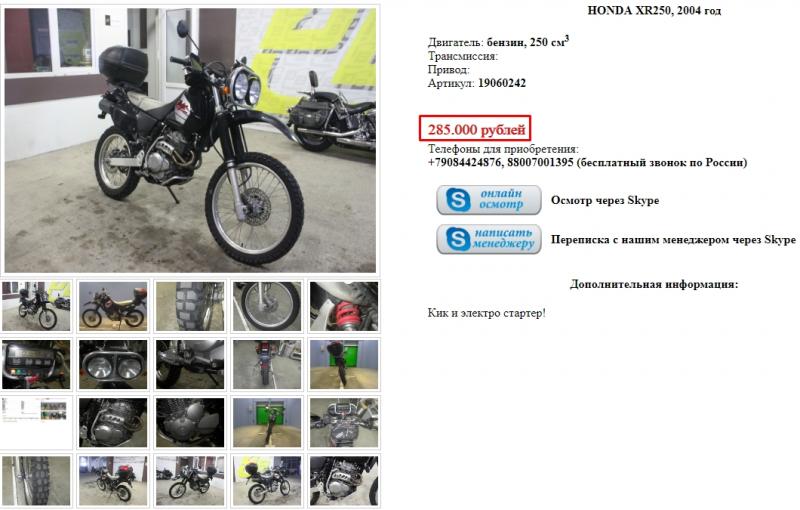This screenshot has width=800, height=510.
Task: View the side-profile motorcycle thumbnail in first row
Action: click(113, 307)
